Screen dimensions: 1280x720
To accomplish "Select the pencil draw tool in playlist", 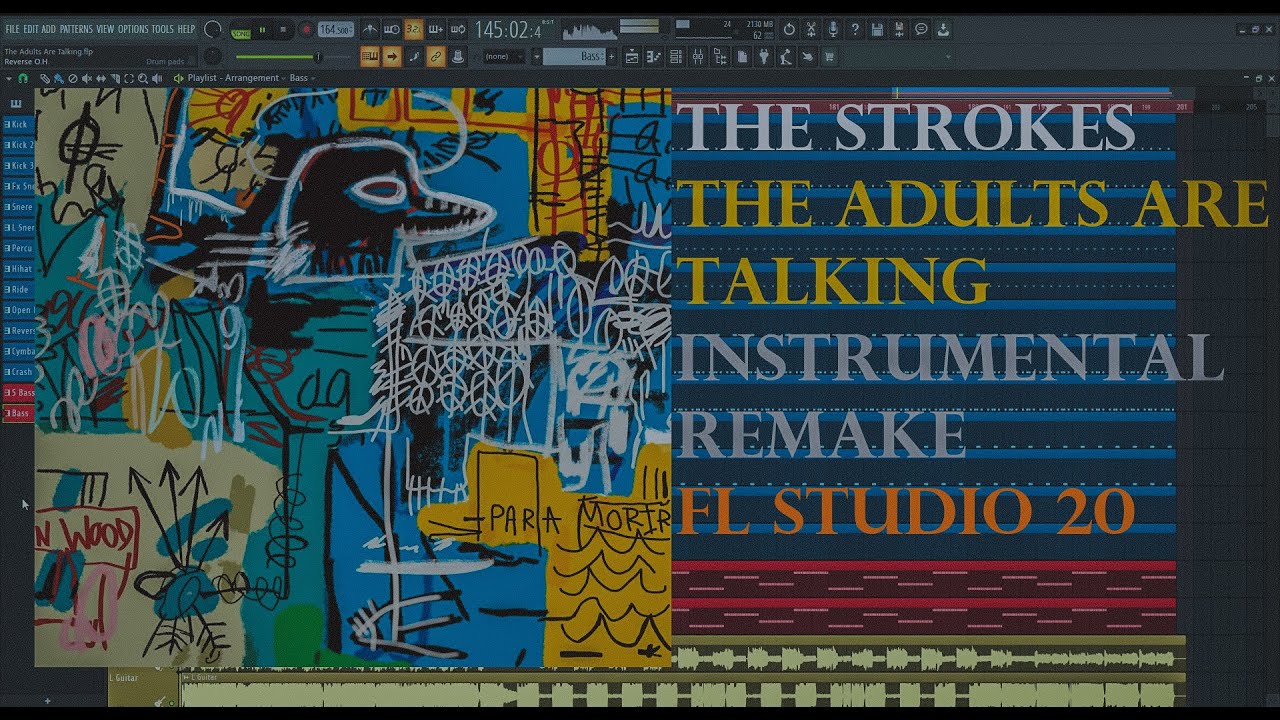I will coord(45,78).
